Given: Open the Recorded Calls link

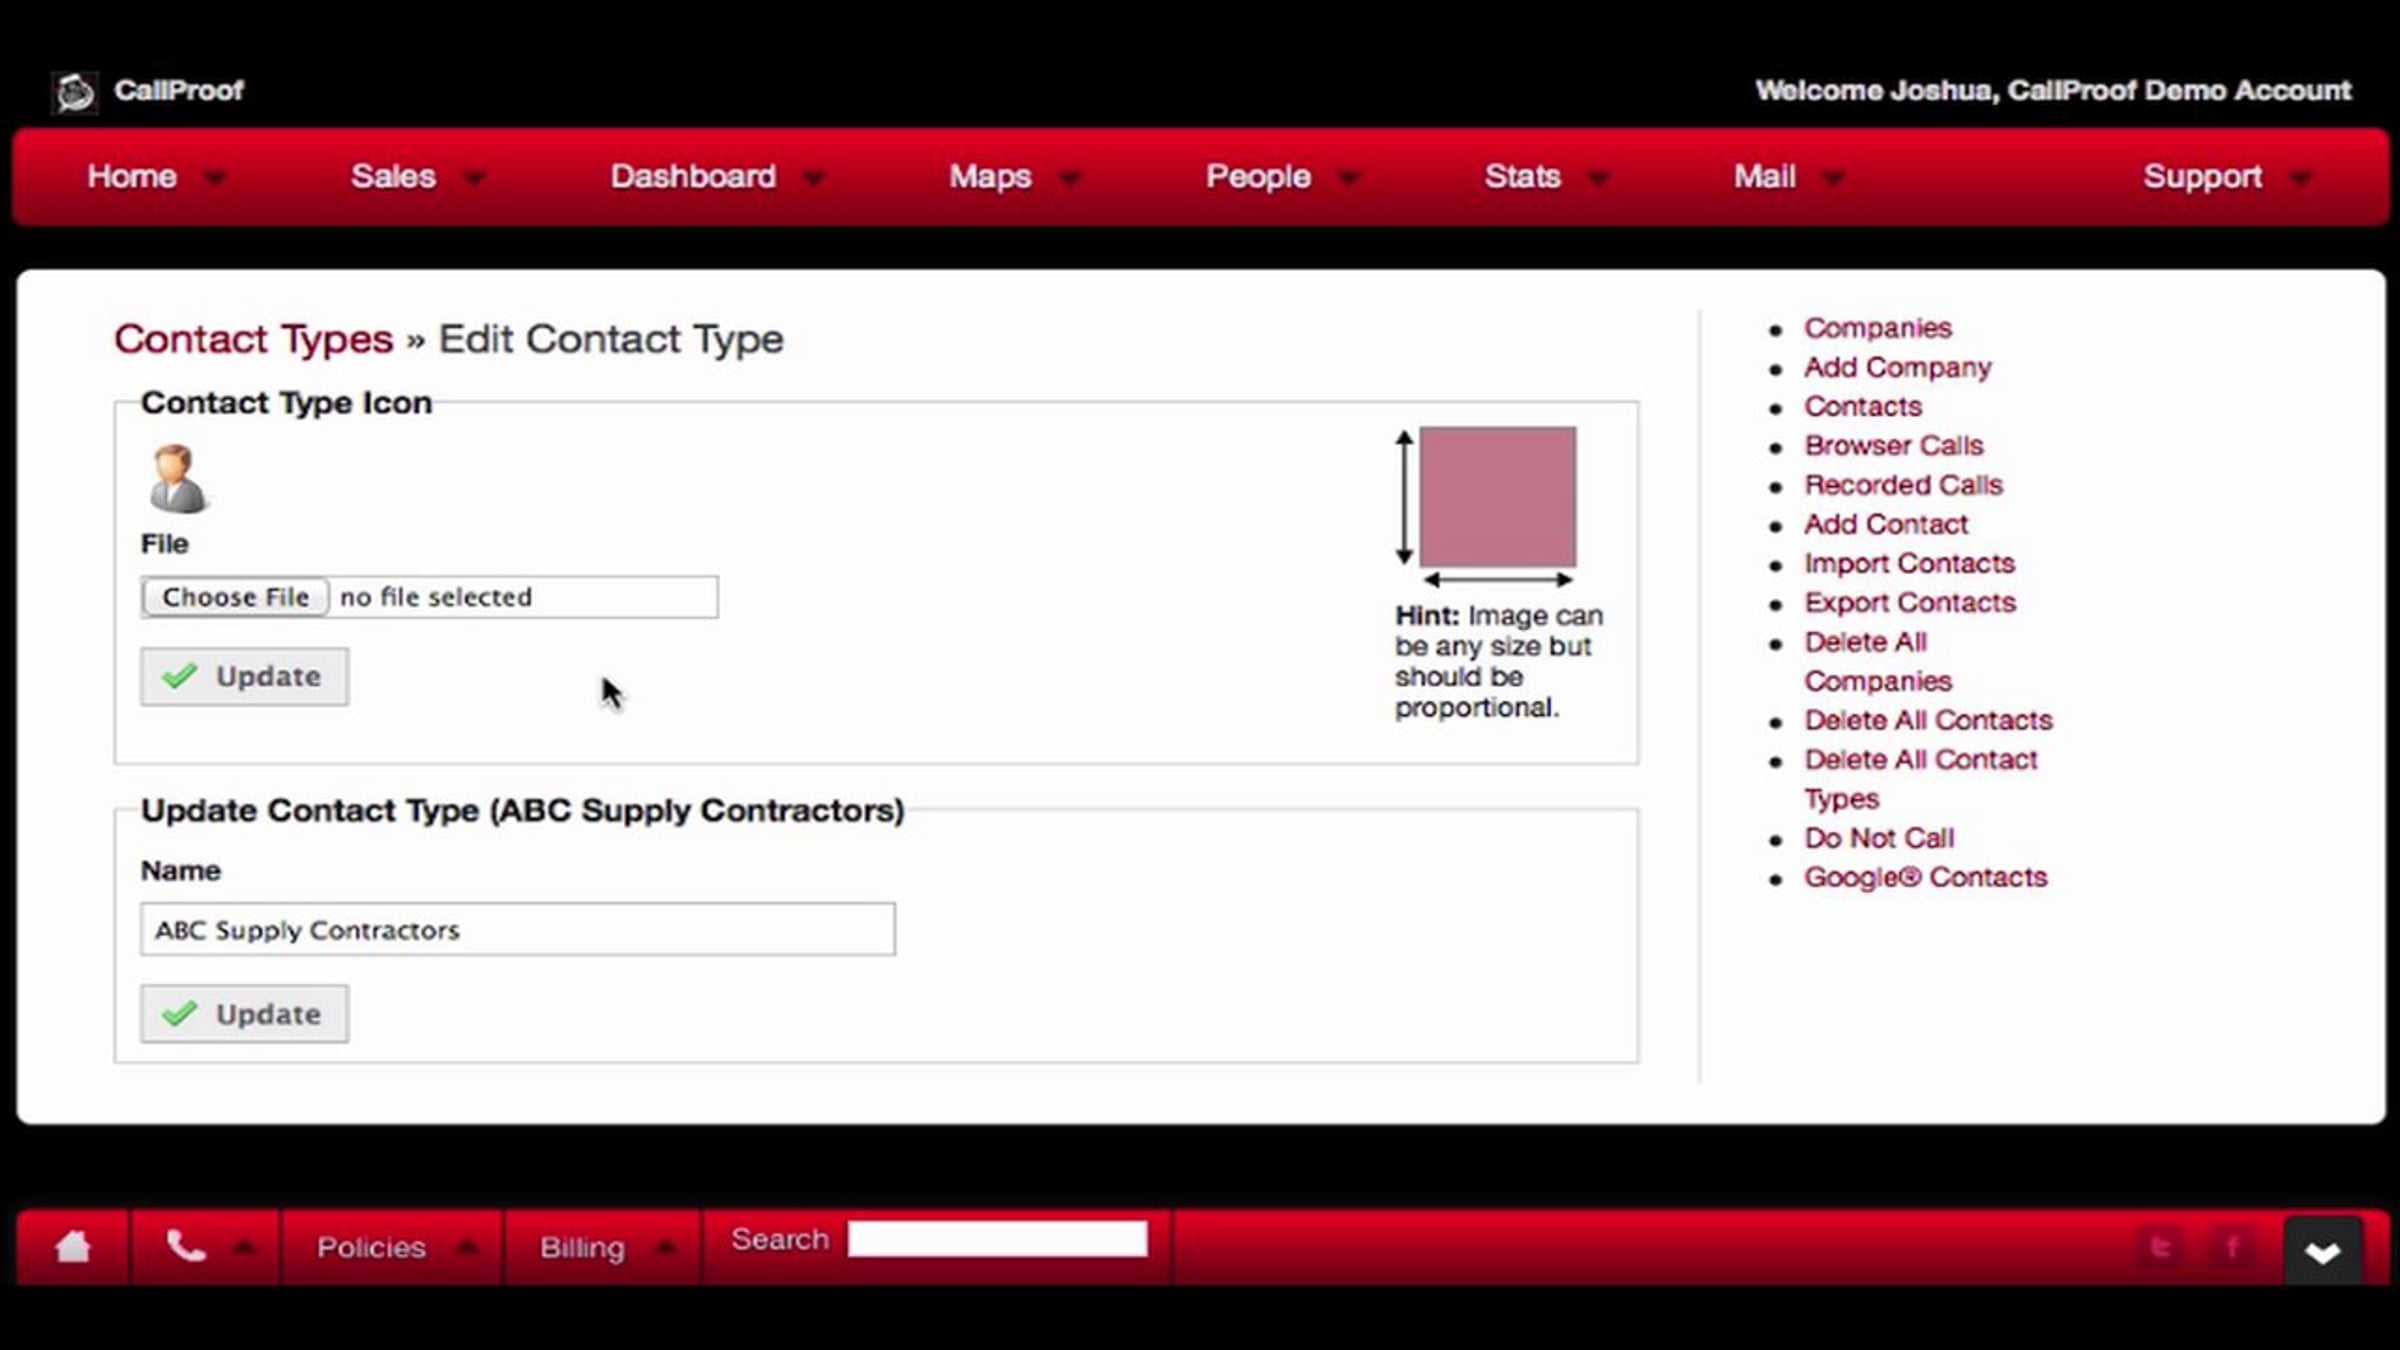Looking at the screenshot, I should click(1904, 485).
